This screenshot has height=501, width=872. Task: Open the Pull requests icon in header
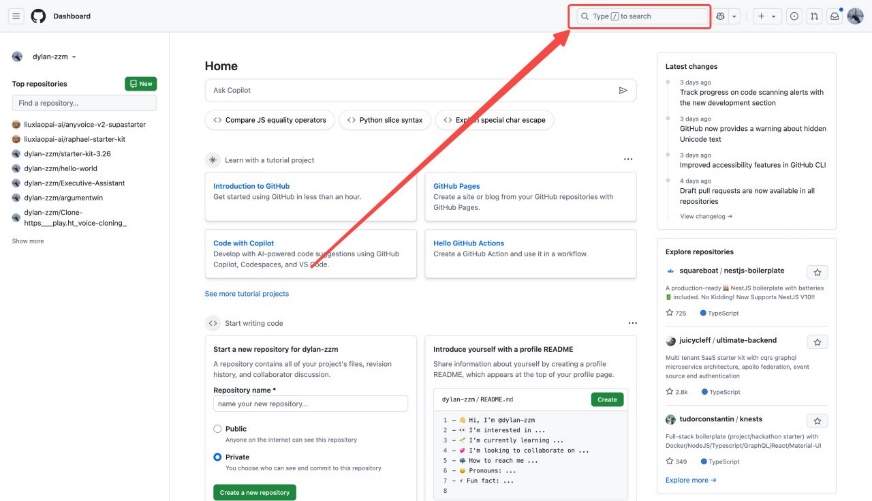(x=814, y=16)
